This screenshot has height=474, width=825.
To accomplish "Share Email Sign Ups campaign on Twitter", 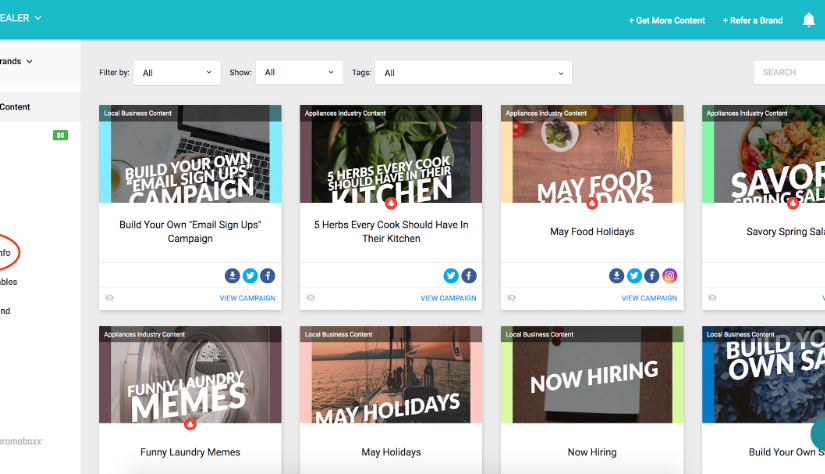I will click(x=250, y=276).
